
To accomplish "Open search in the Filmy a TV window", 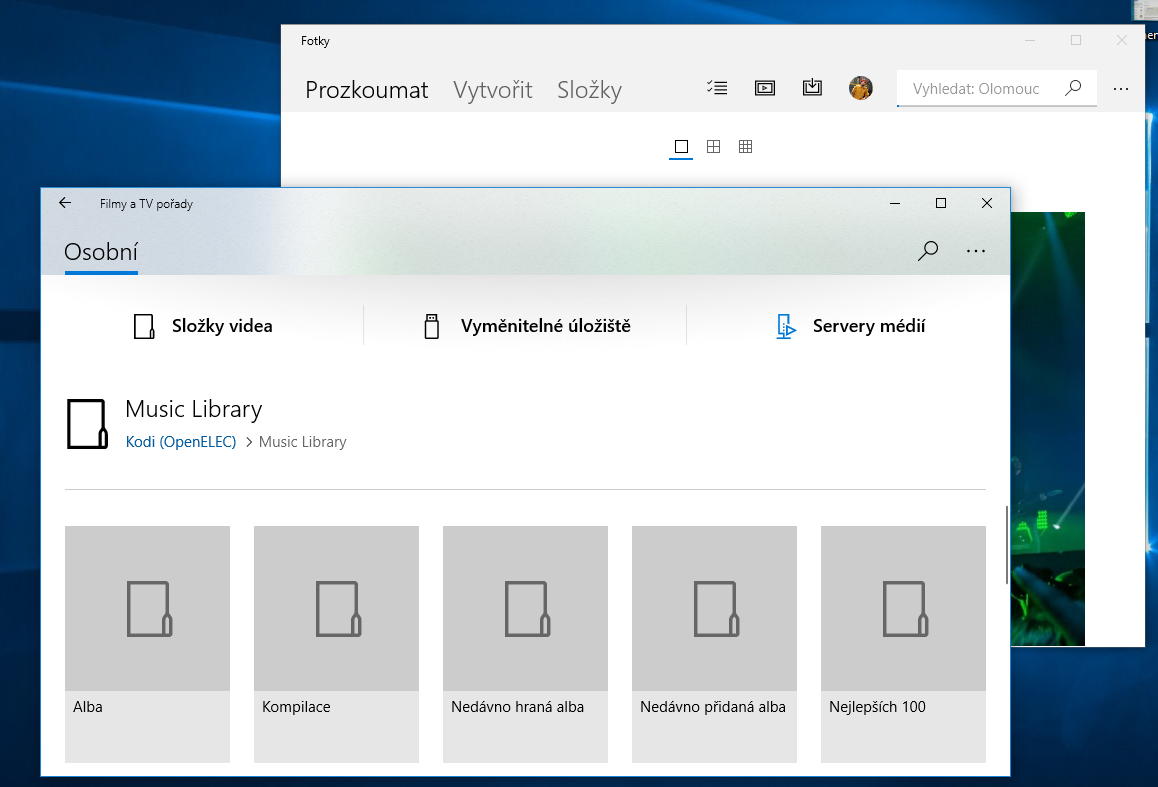I will [x=928, y=251].
